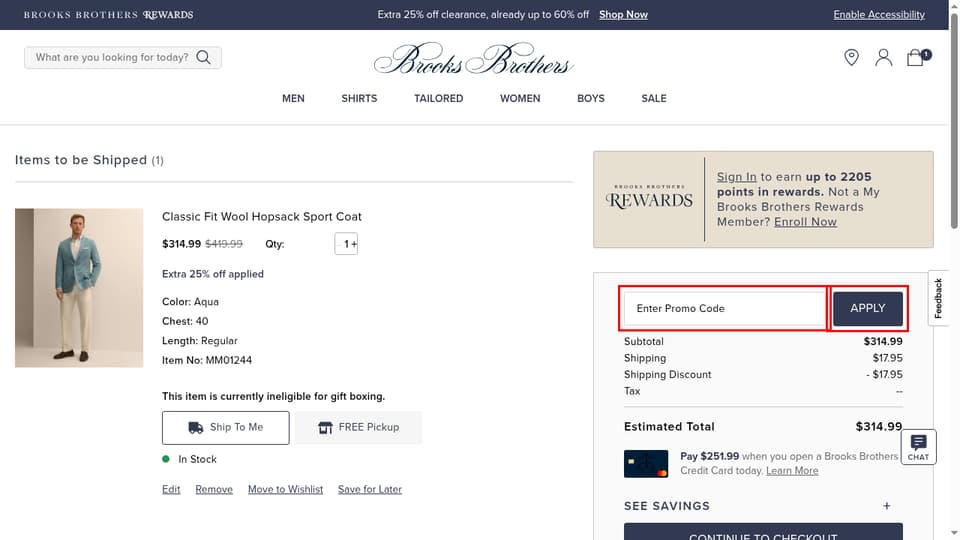Click the Shop Now clearance link
Image resolution: width=960 pixels, height=540 pixels.
[623, 15]
